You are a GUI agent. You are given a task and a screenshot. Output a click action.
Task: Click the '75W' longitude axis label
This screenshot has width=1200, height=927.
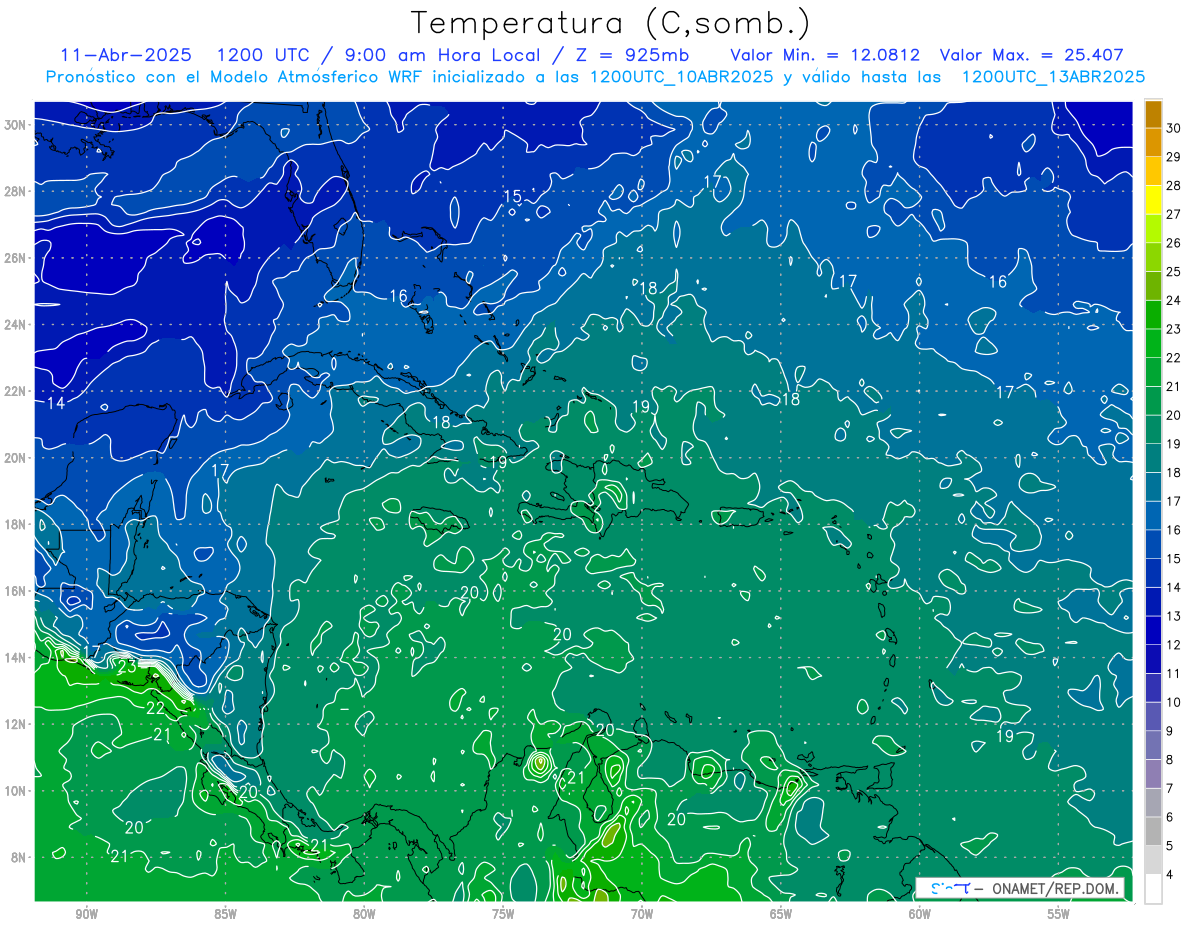503,914
